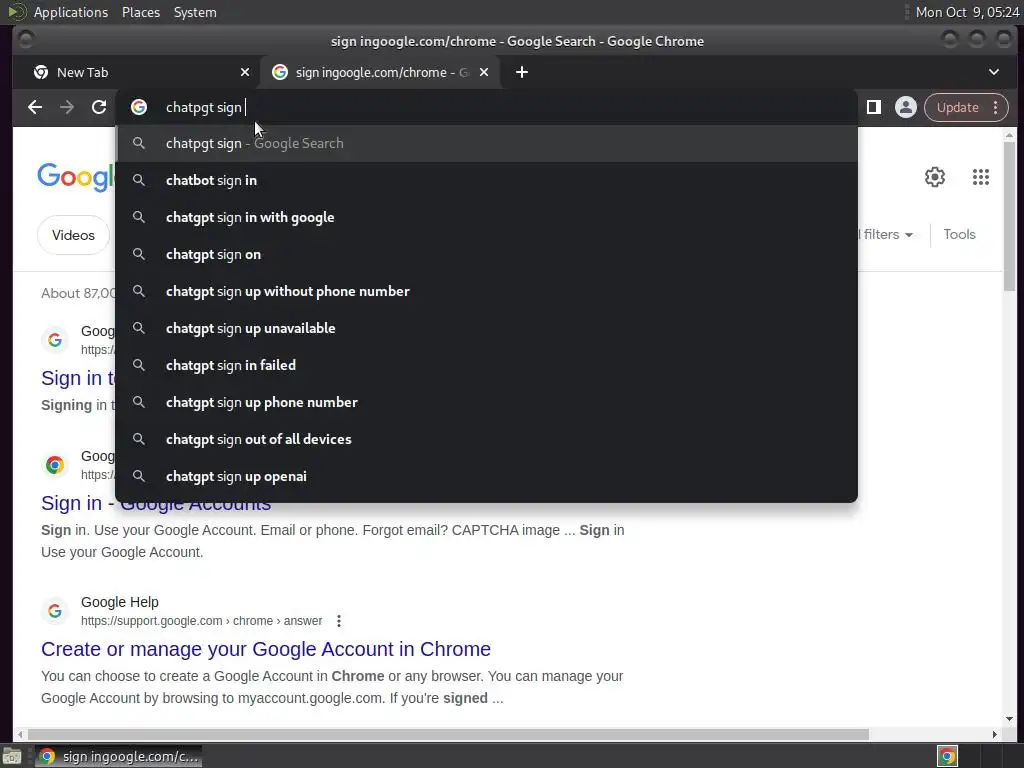Click the Google logo on page
The width and height of the screenshot is (1024, 768).
[x=76, y=177]
